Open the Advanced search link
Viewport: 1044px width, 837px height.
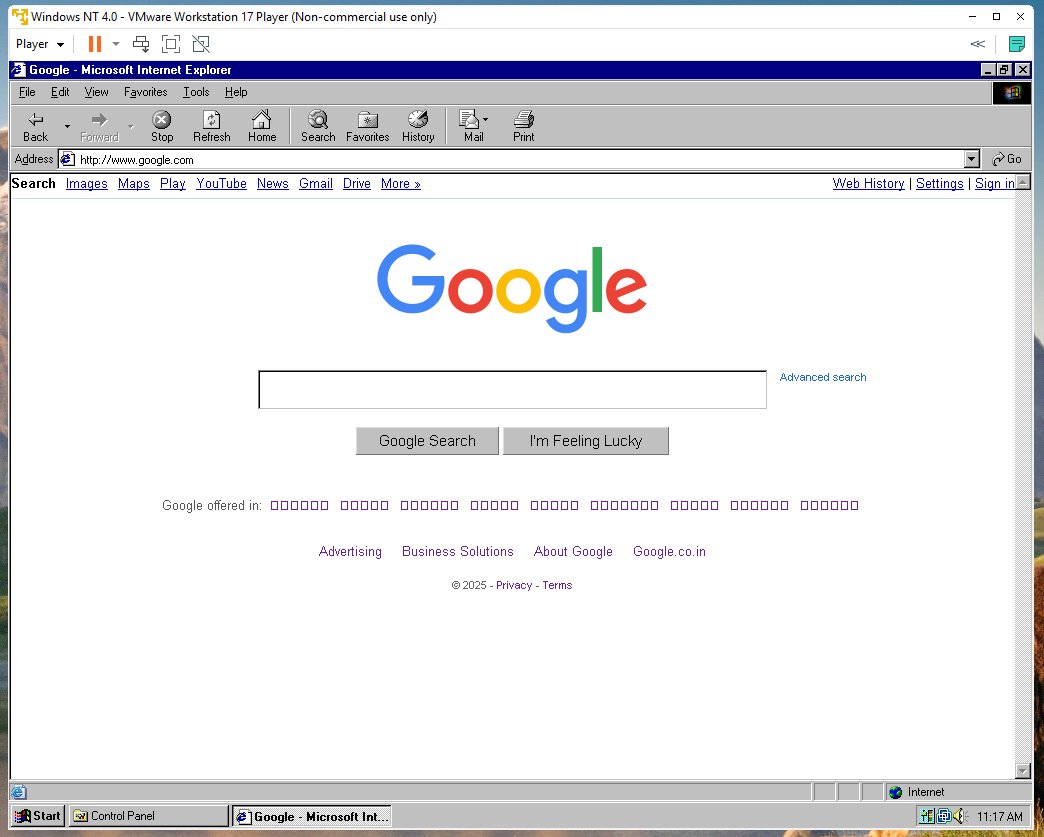823,377
